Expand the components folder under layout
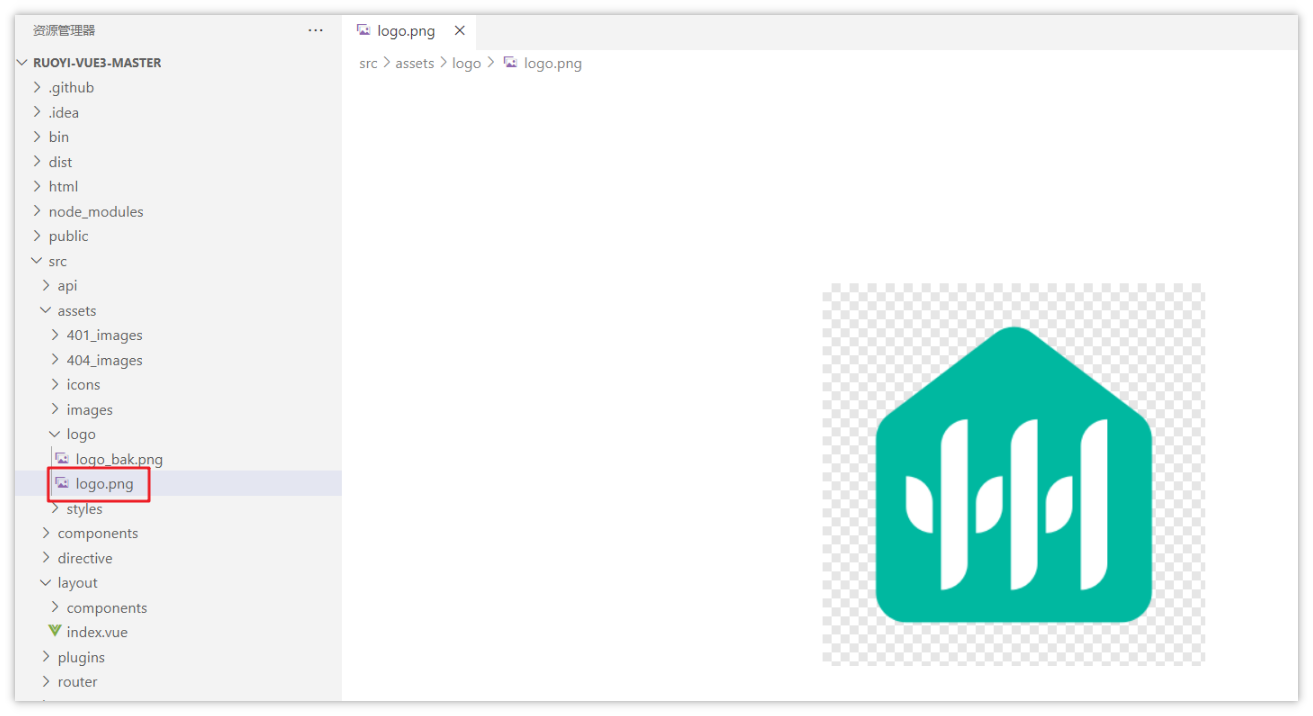This screenshot has height=716, width=1313. coord(55,607)
